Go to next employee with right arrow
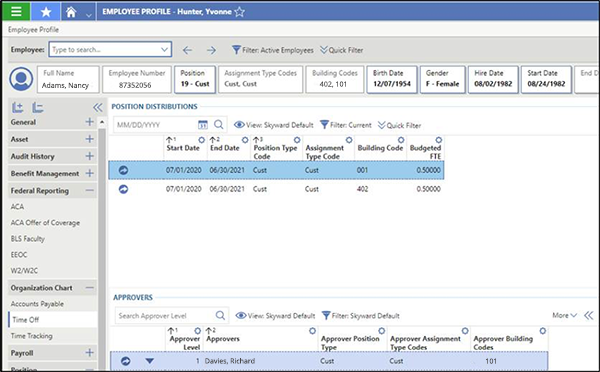The image size is (600, 372). tap(211, 50)
